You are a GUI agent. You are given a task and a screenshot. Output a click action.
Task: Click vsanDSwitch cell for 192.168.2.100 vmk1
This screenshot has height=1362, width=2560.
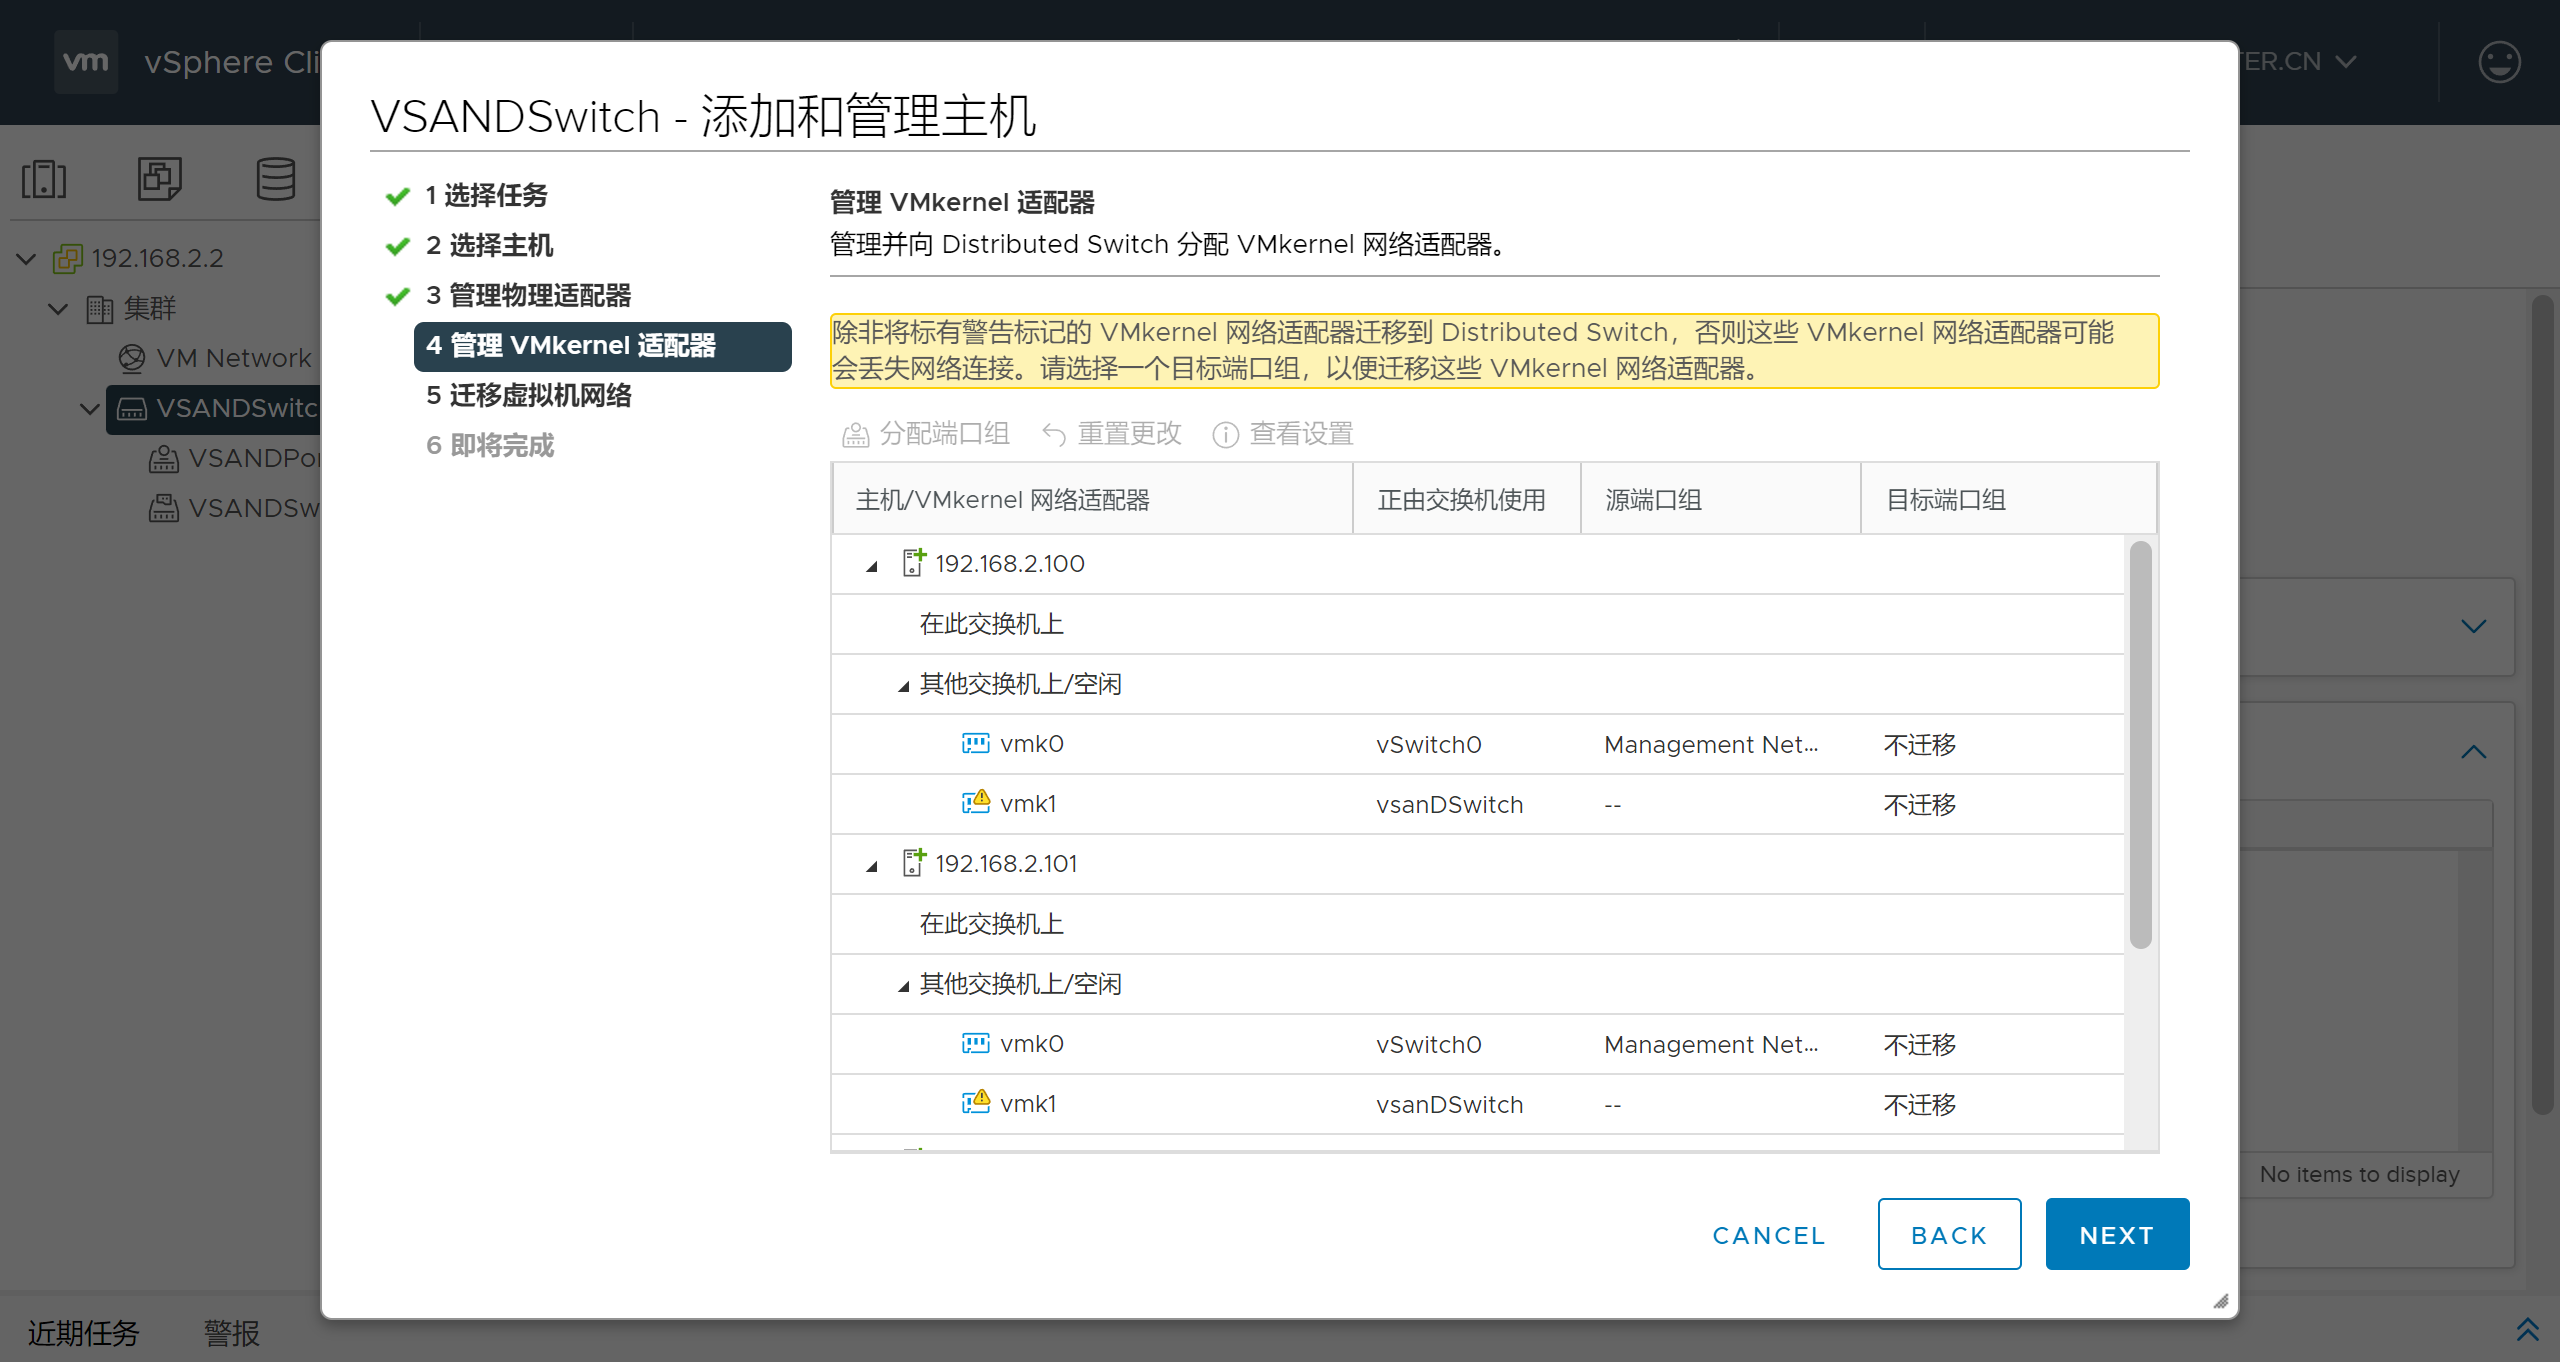[x=1449, y=805]
